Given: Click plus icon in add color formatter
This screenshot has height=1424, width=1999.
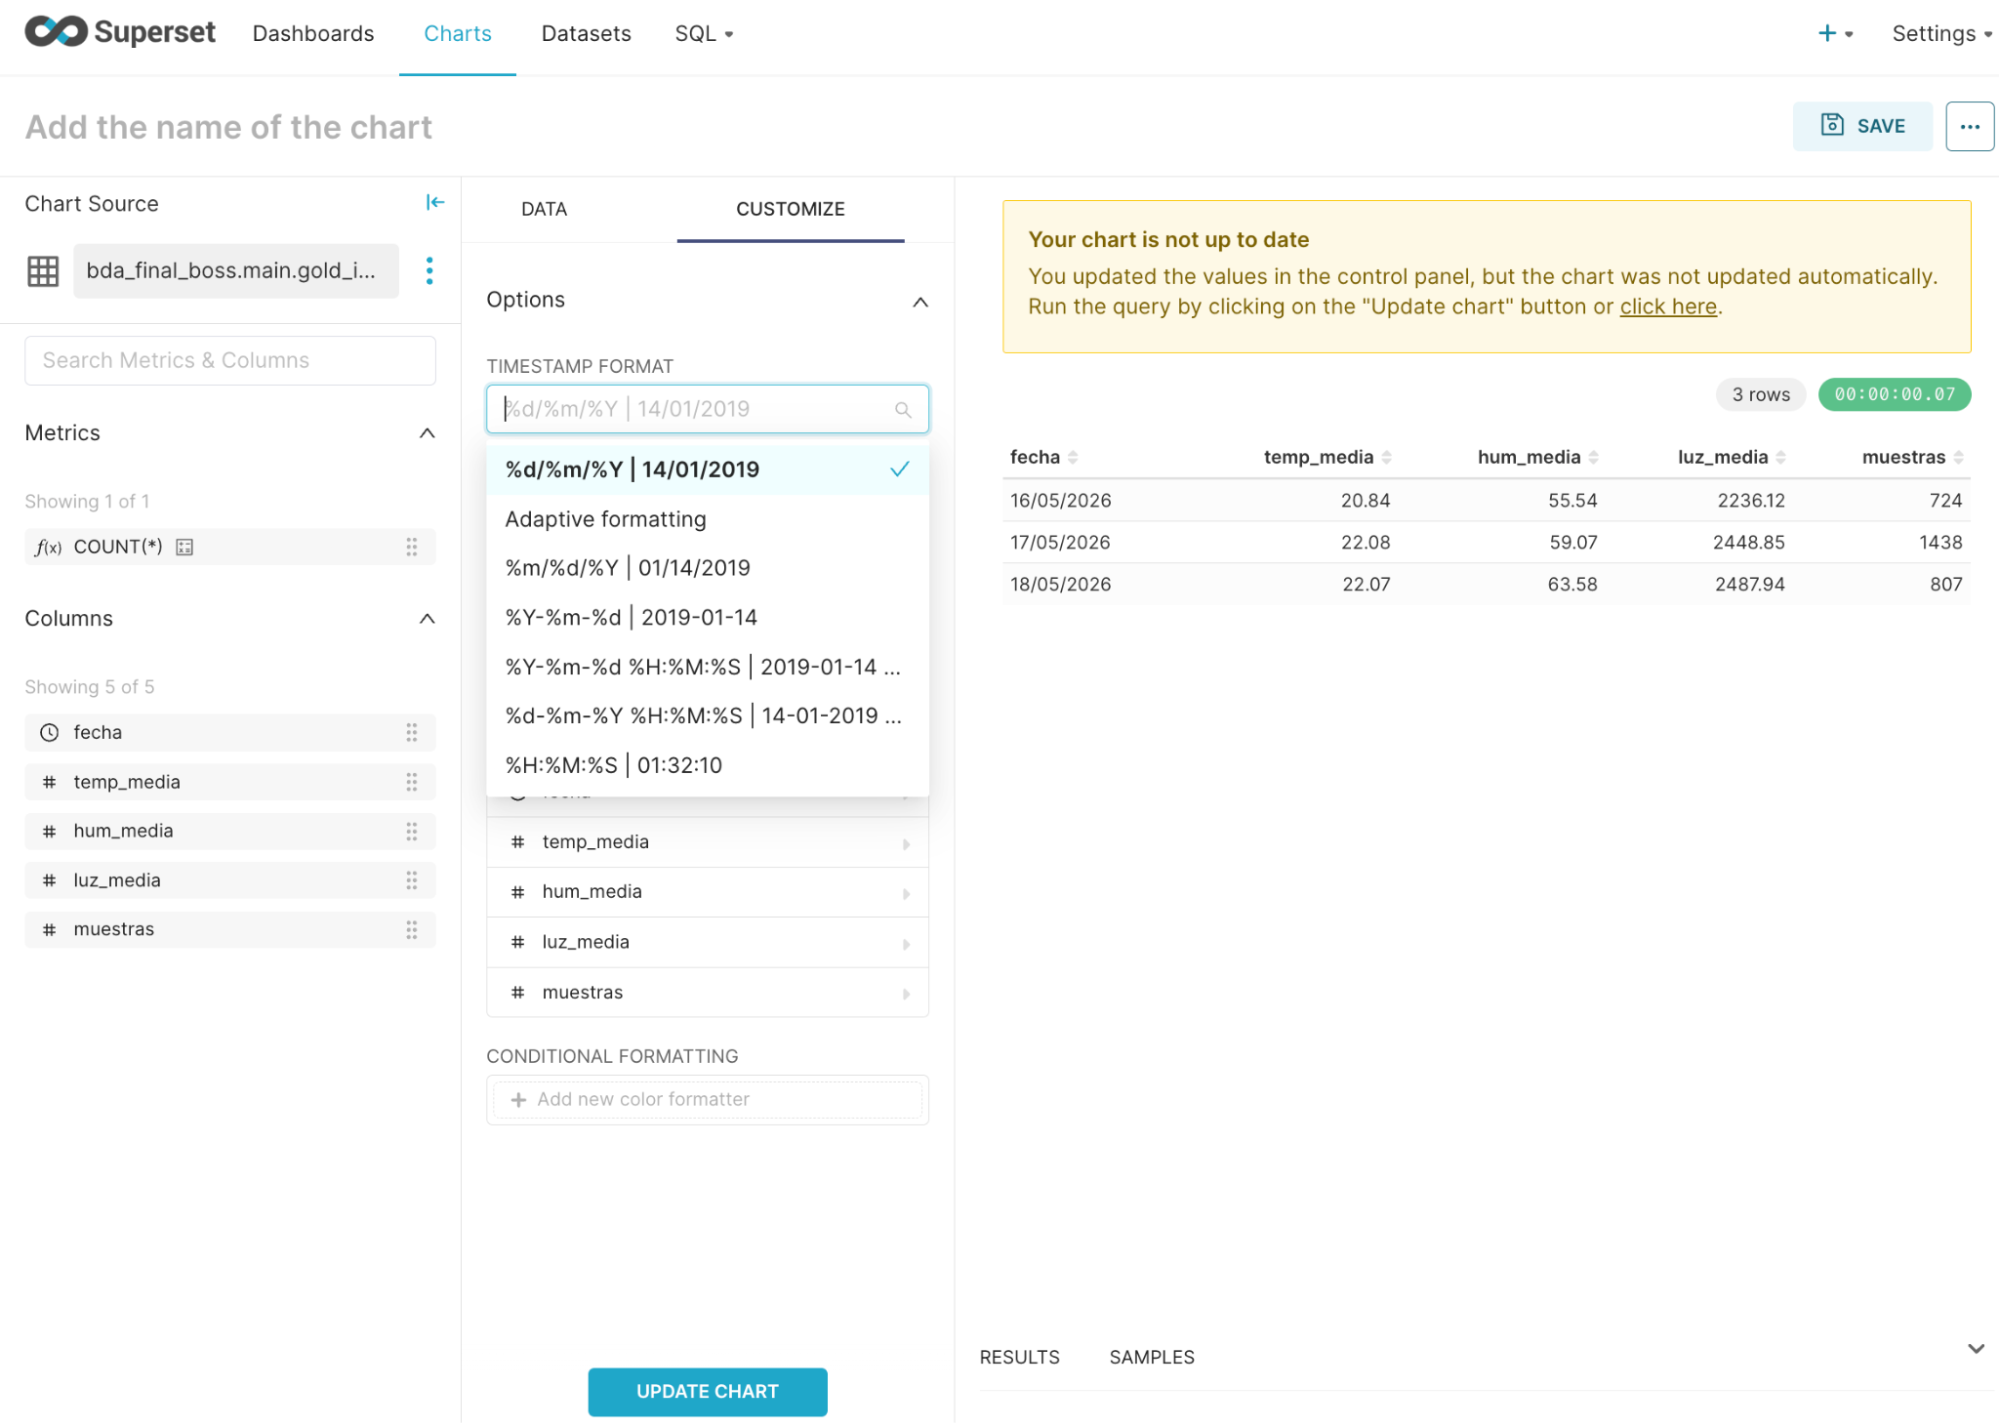Looking at the screenshot, I should click(518, 1100).
